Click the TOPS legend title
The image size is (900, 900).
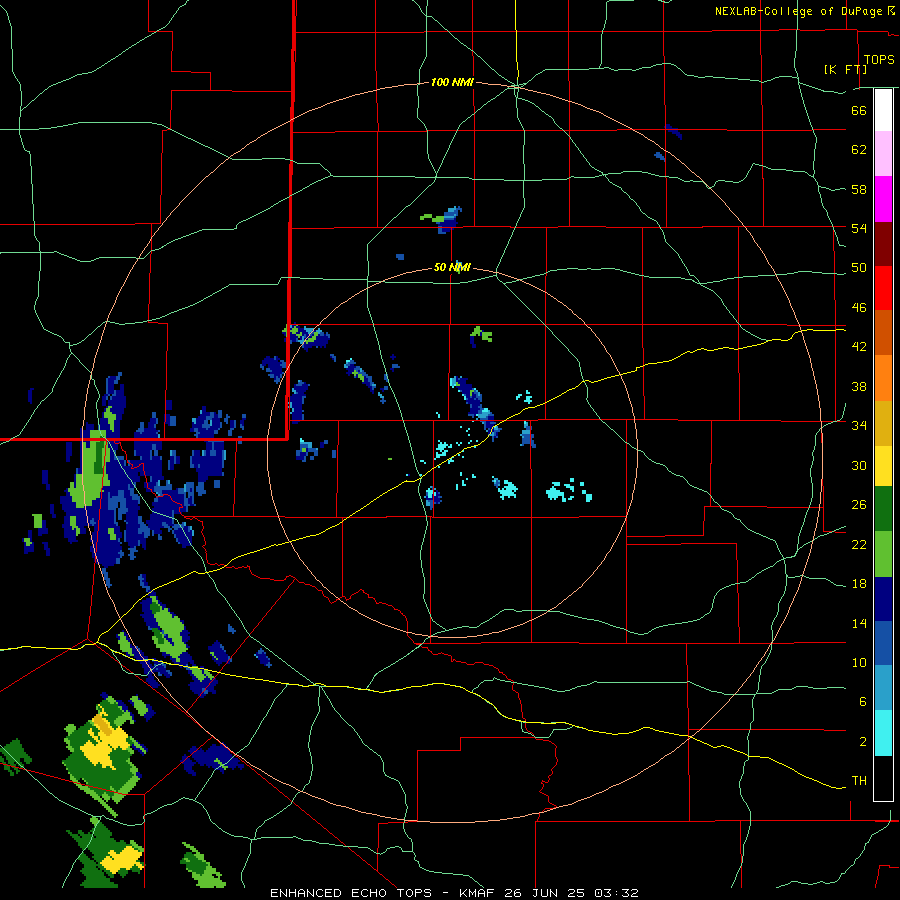click(879, 59)
